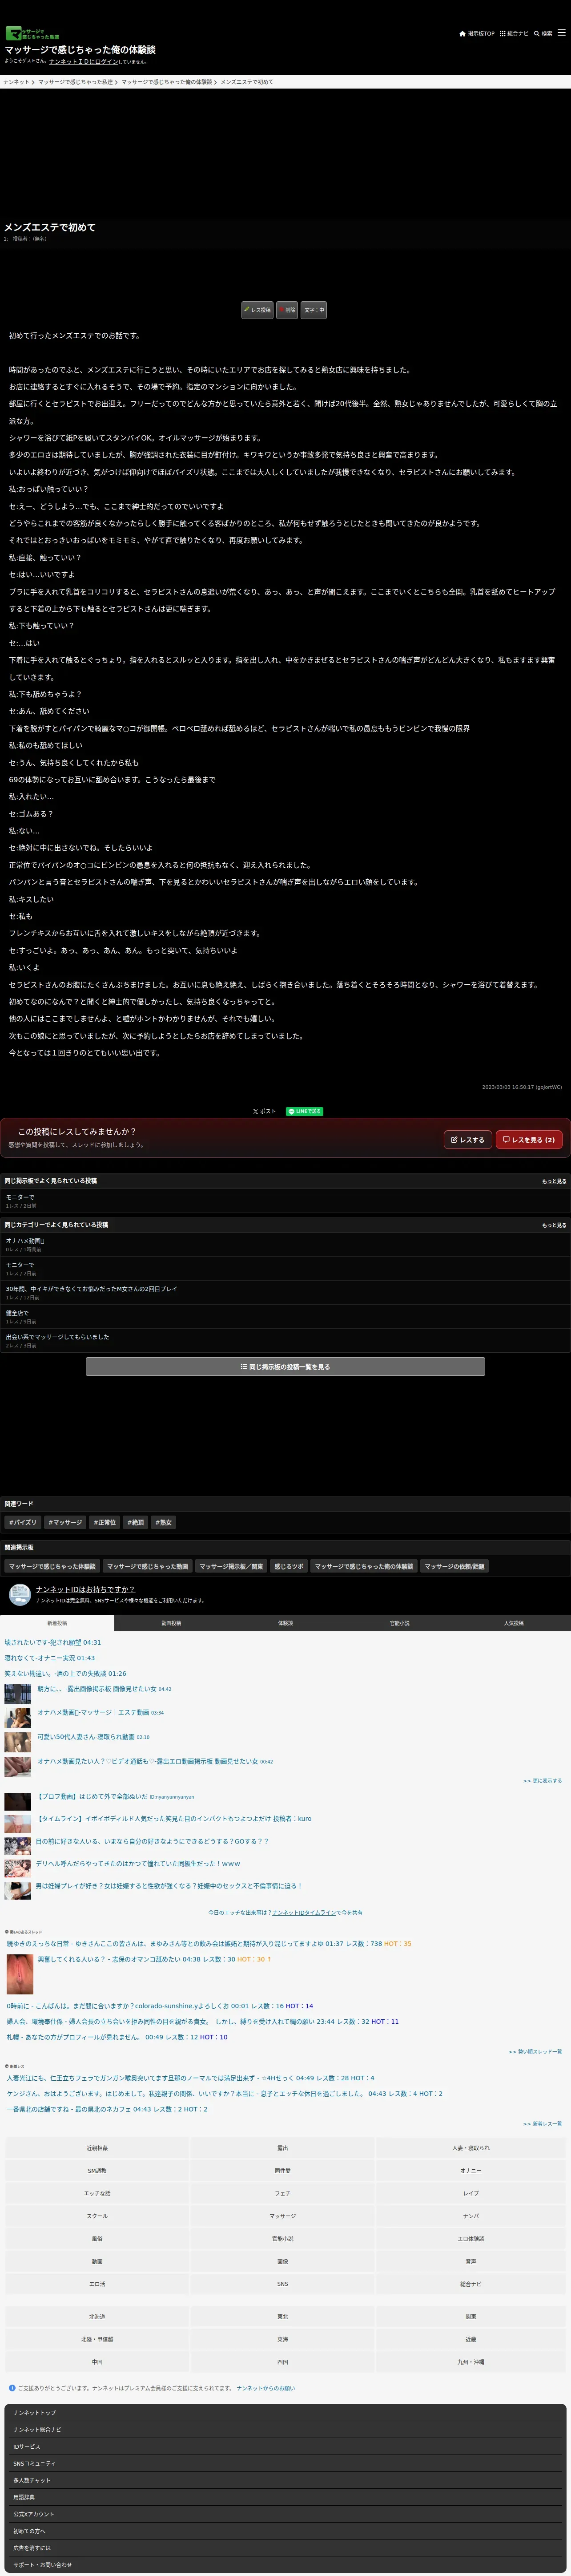Click >> 新着レス一覧
Image resolution: width=571 pixels, height=2576 pixels.
[x=542, y=2123]
